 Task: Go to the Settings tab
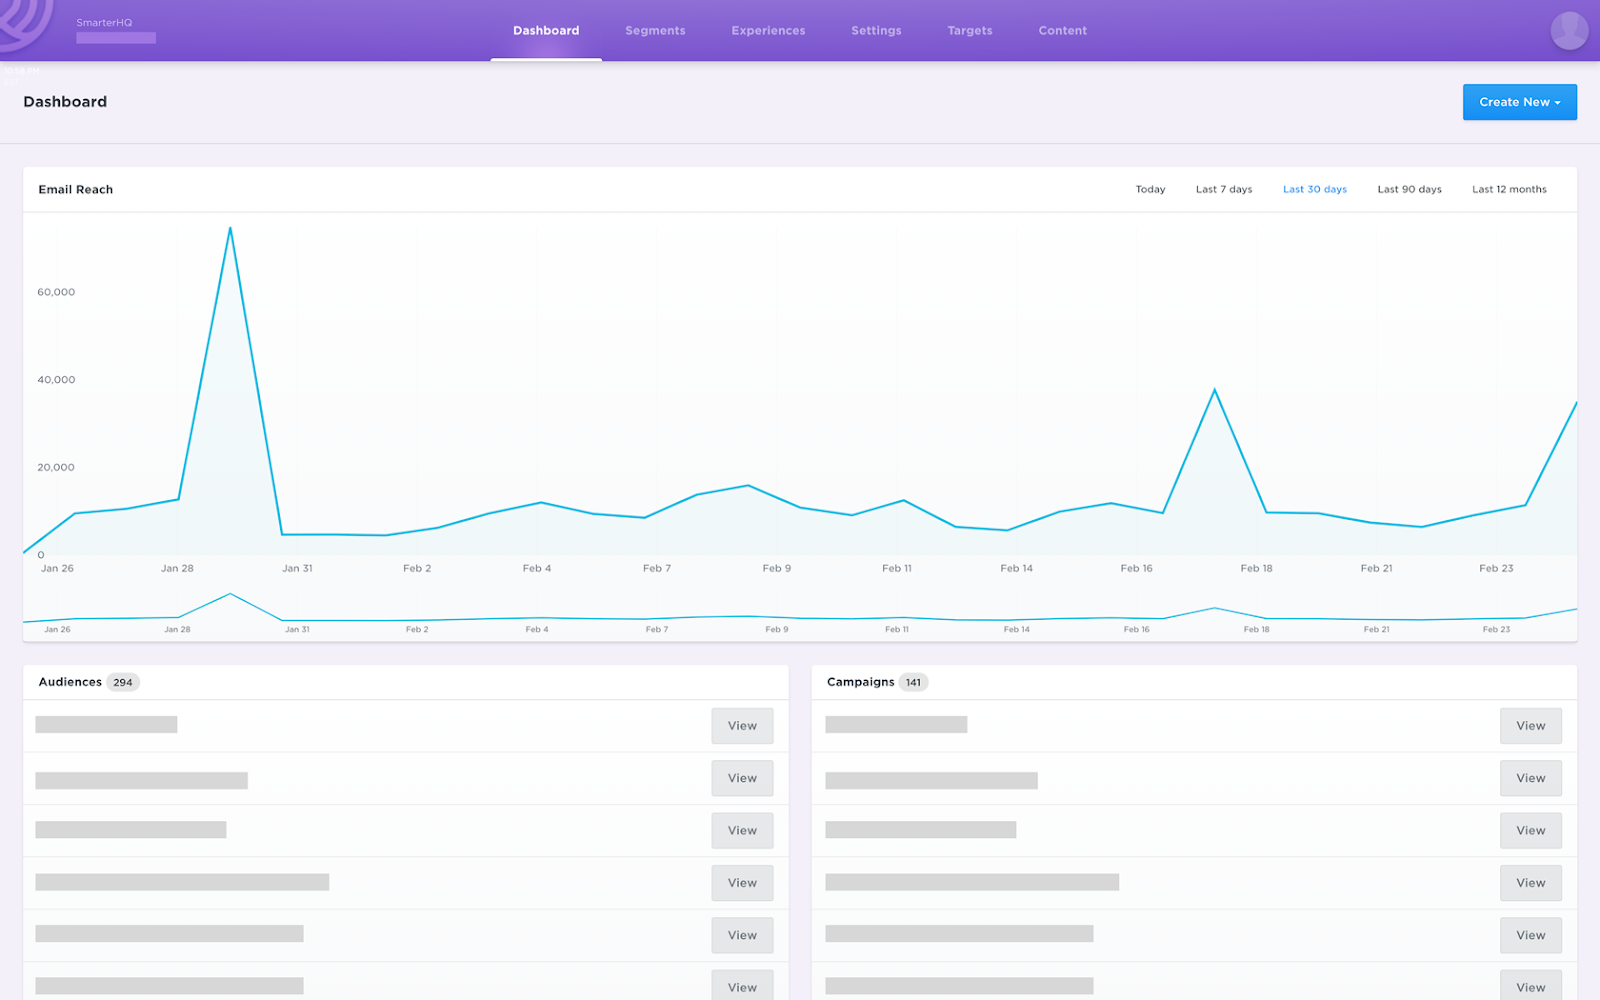pos(876,31)
